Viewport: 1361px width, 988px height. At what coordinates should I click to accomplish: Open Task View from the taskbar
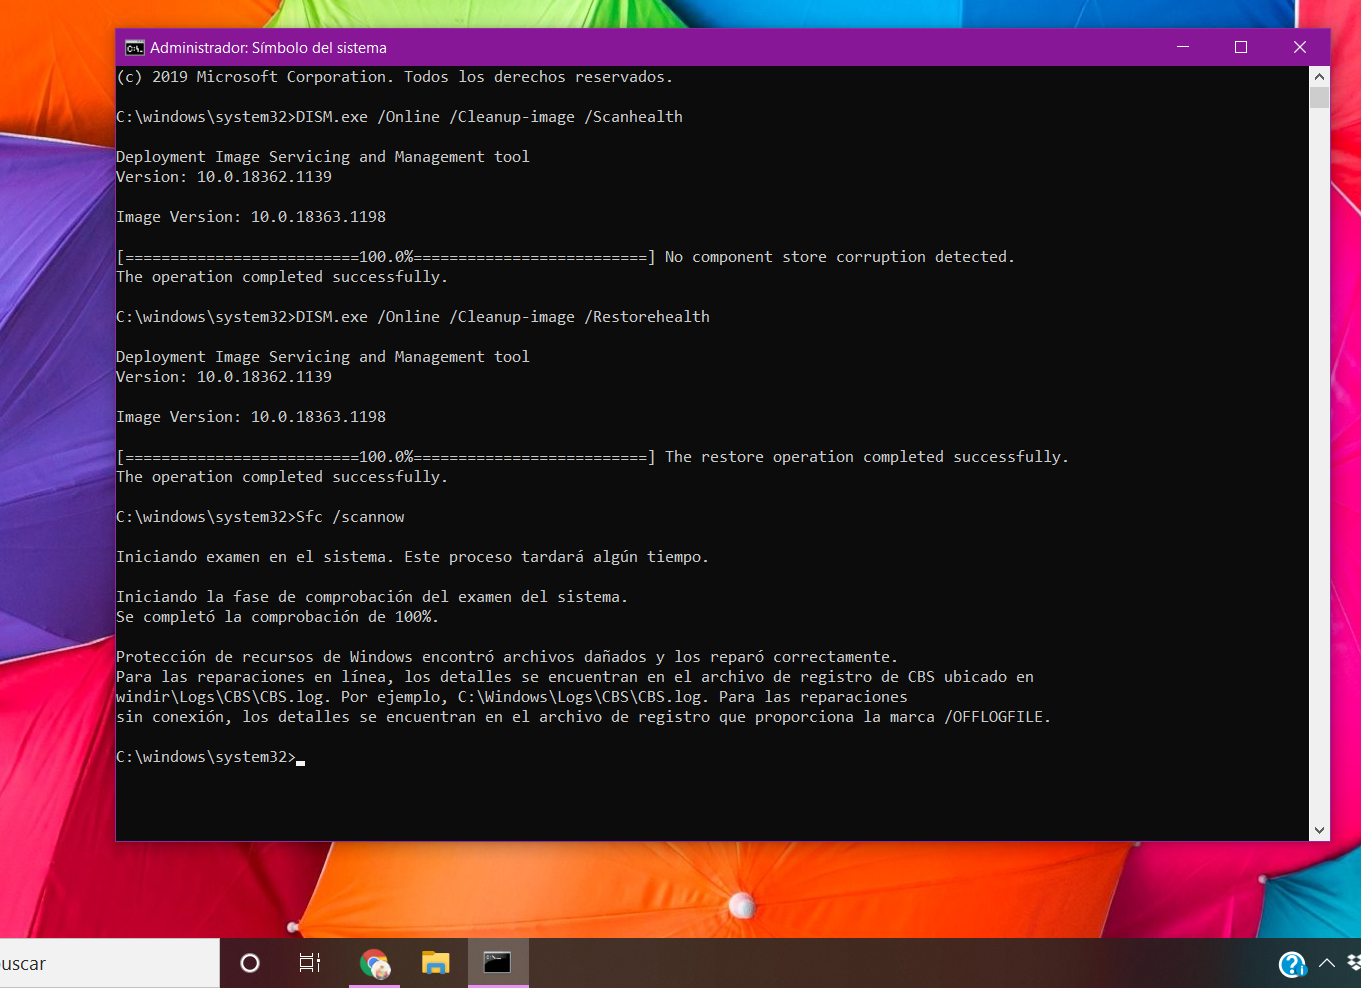310,963
